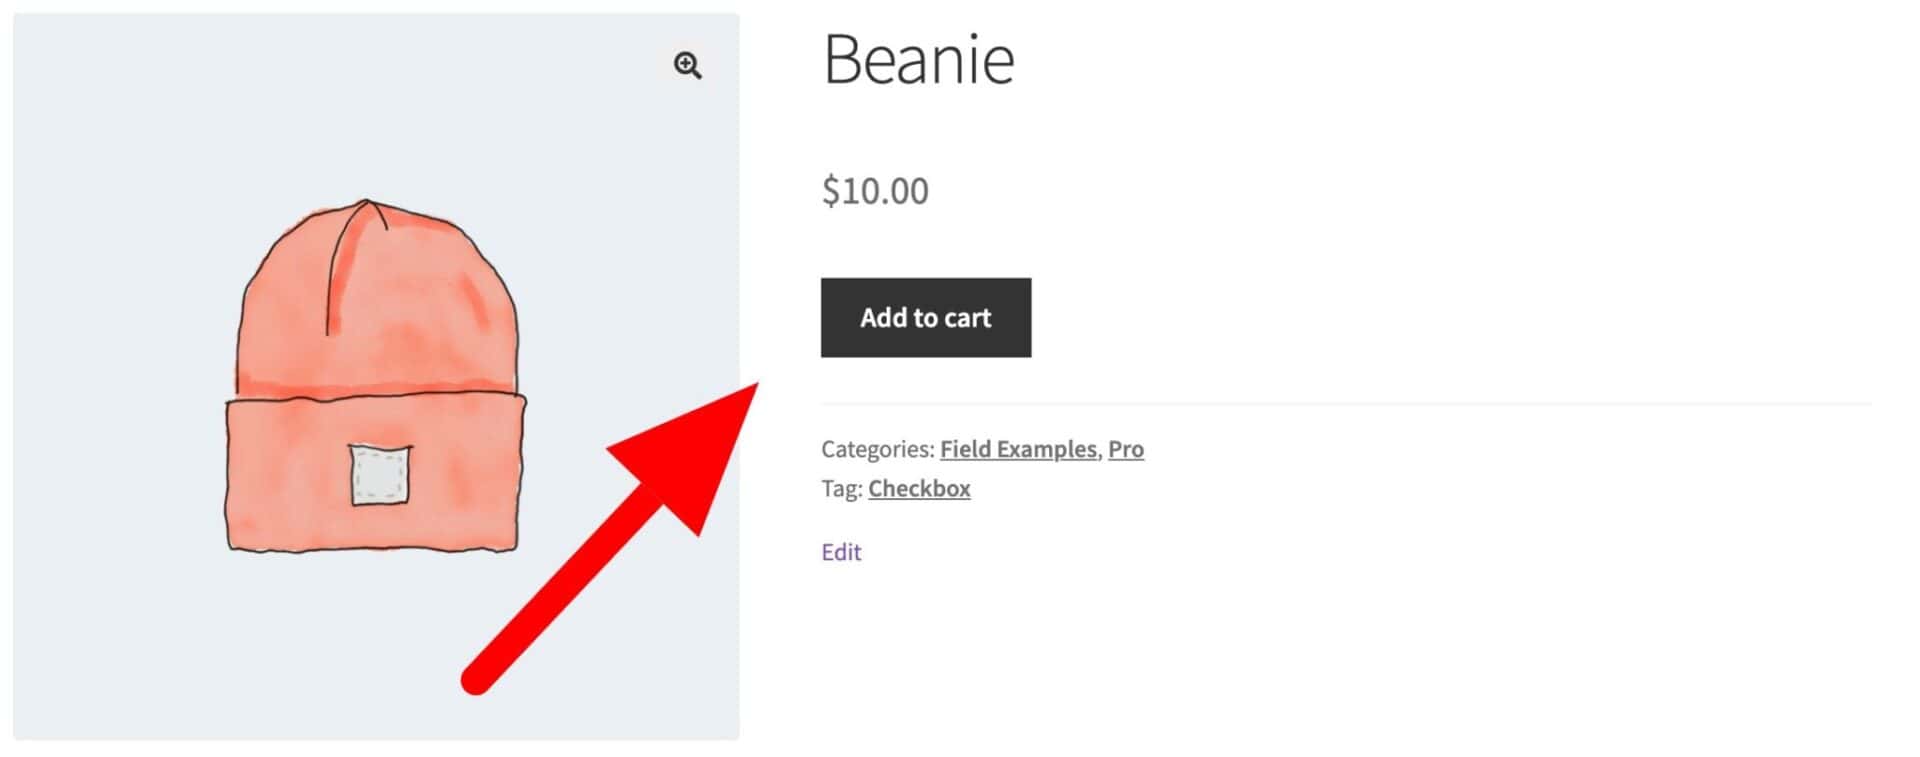
Task: Click the Categories label text
Action: 877,449
